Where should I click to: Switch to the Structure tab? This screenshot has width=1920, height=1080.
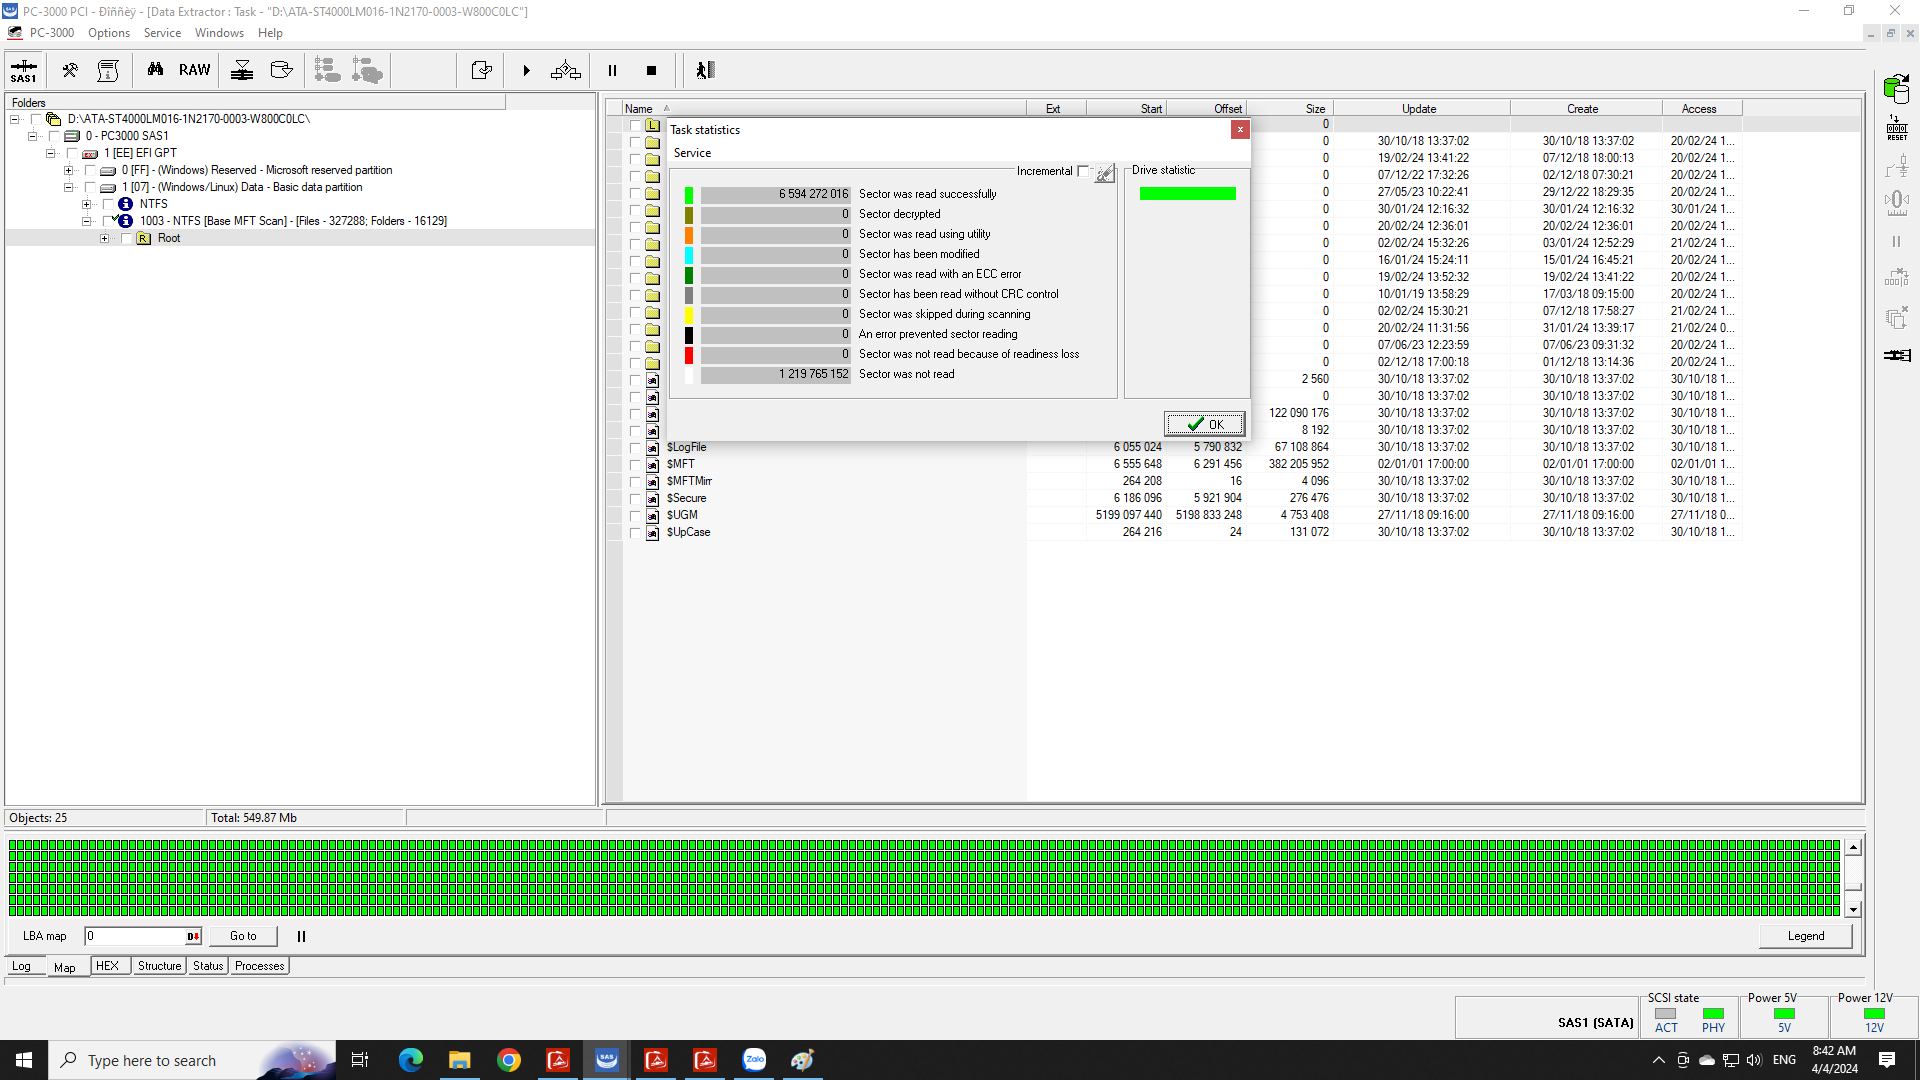tap(159, 966)
